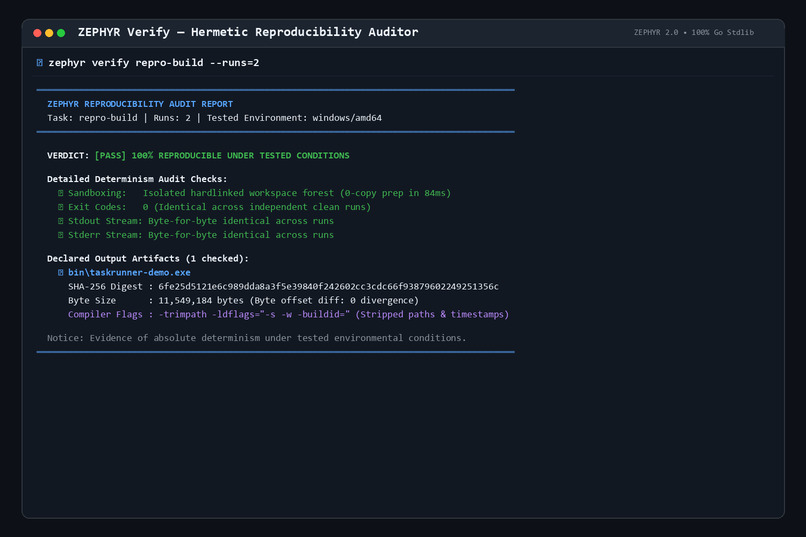The width and height of the screenshot is (806, 537).
Task: Click the green maximize window dot
Action: (61, 33)
